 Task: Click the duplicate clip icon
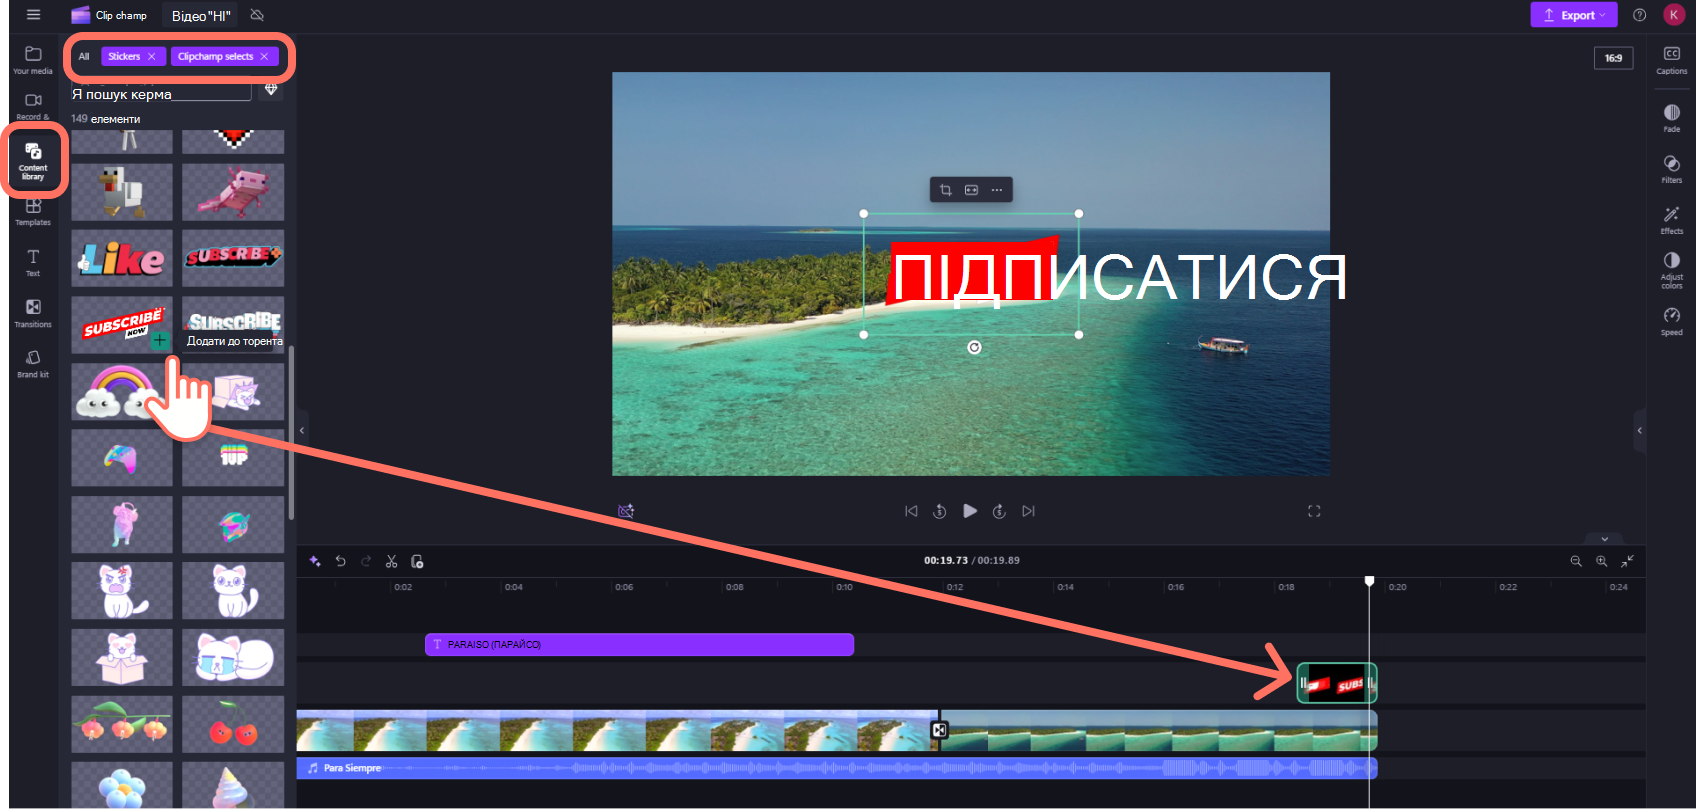point(418,561)
